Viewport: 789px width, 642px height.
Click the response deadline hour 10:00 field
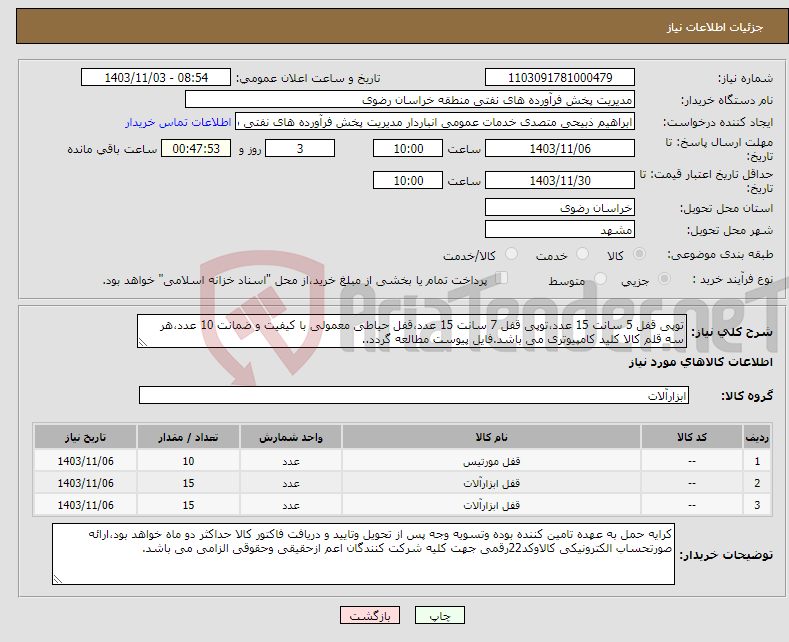[408, 148]
